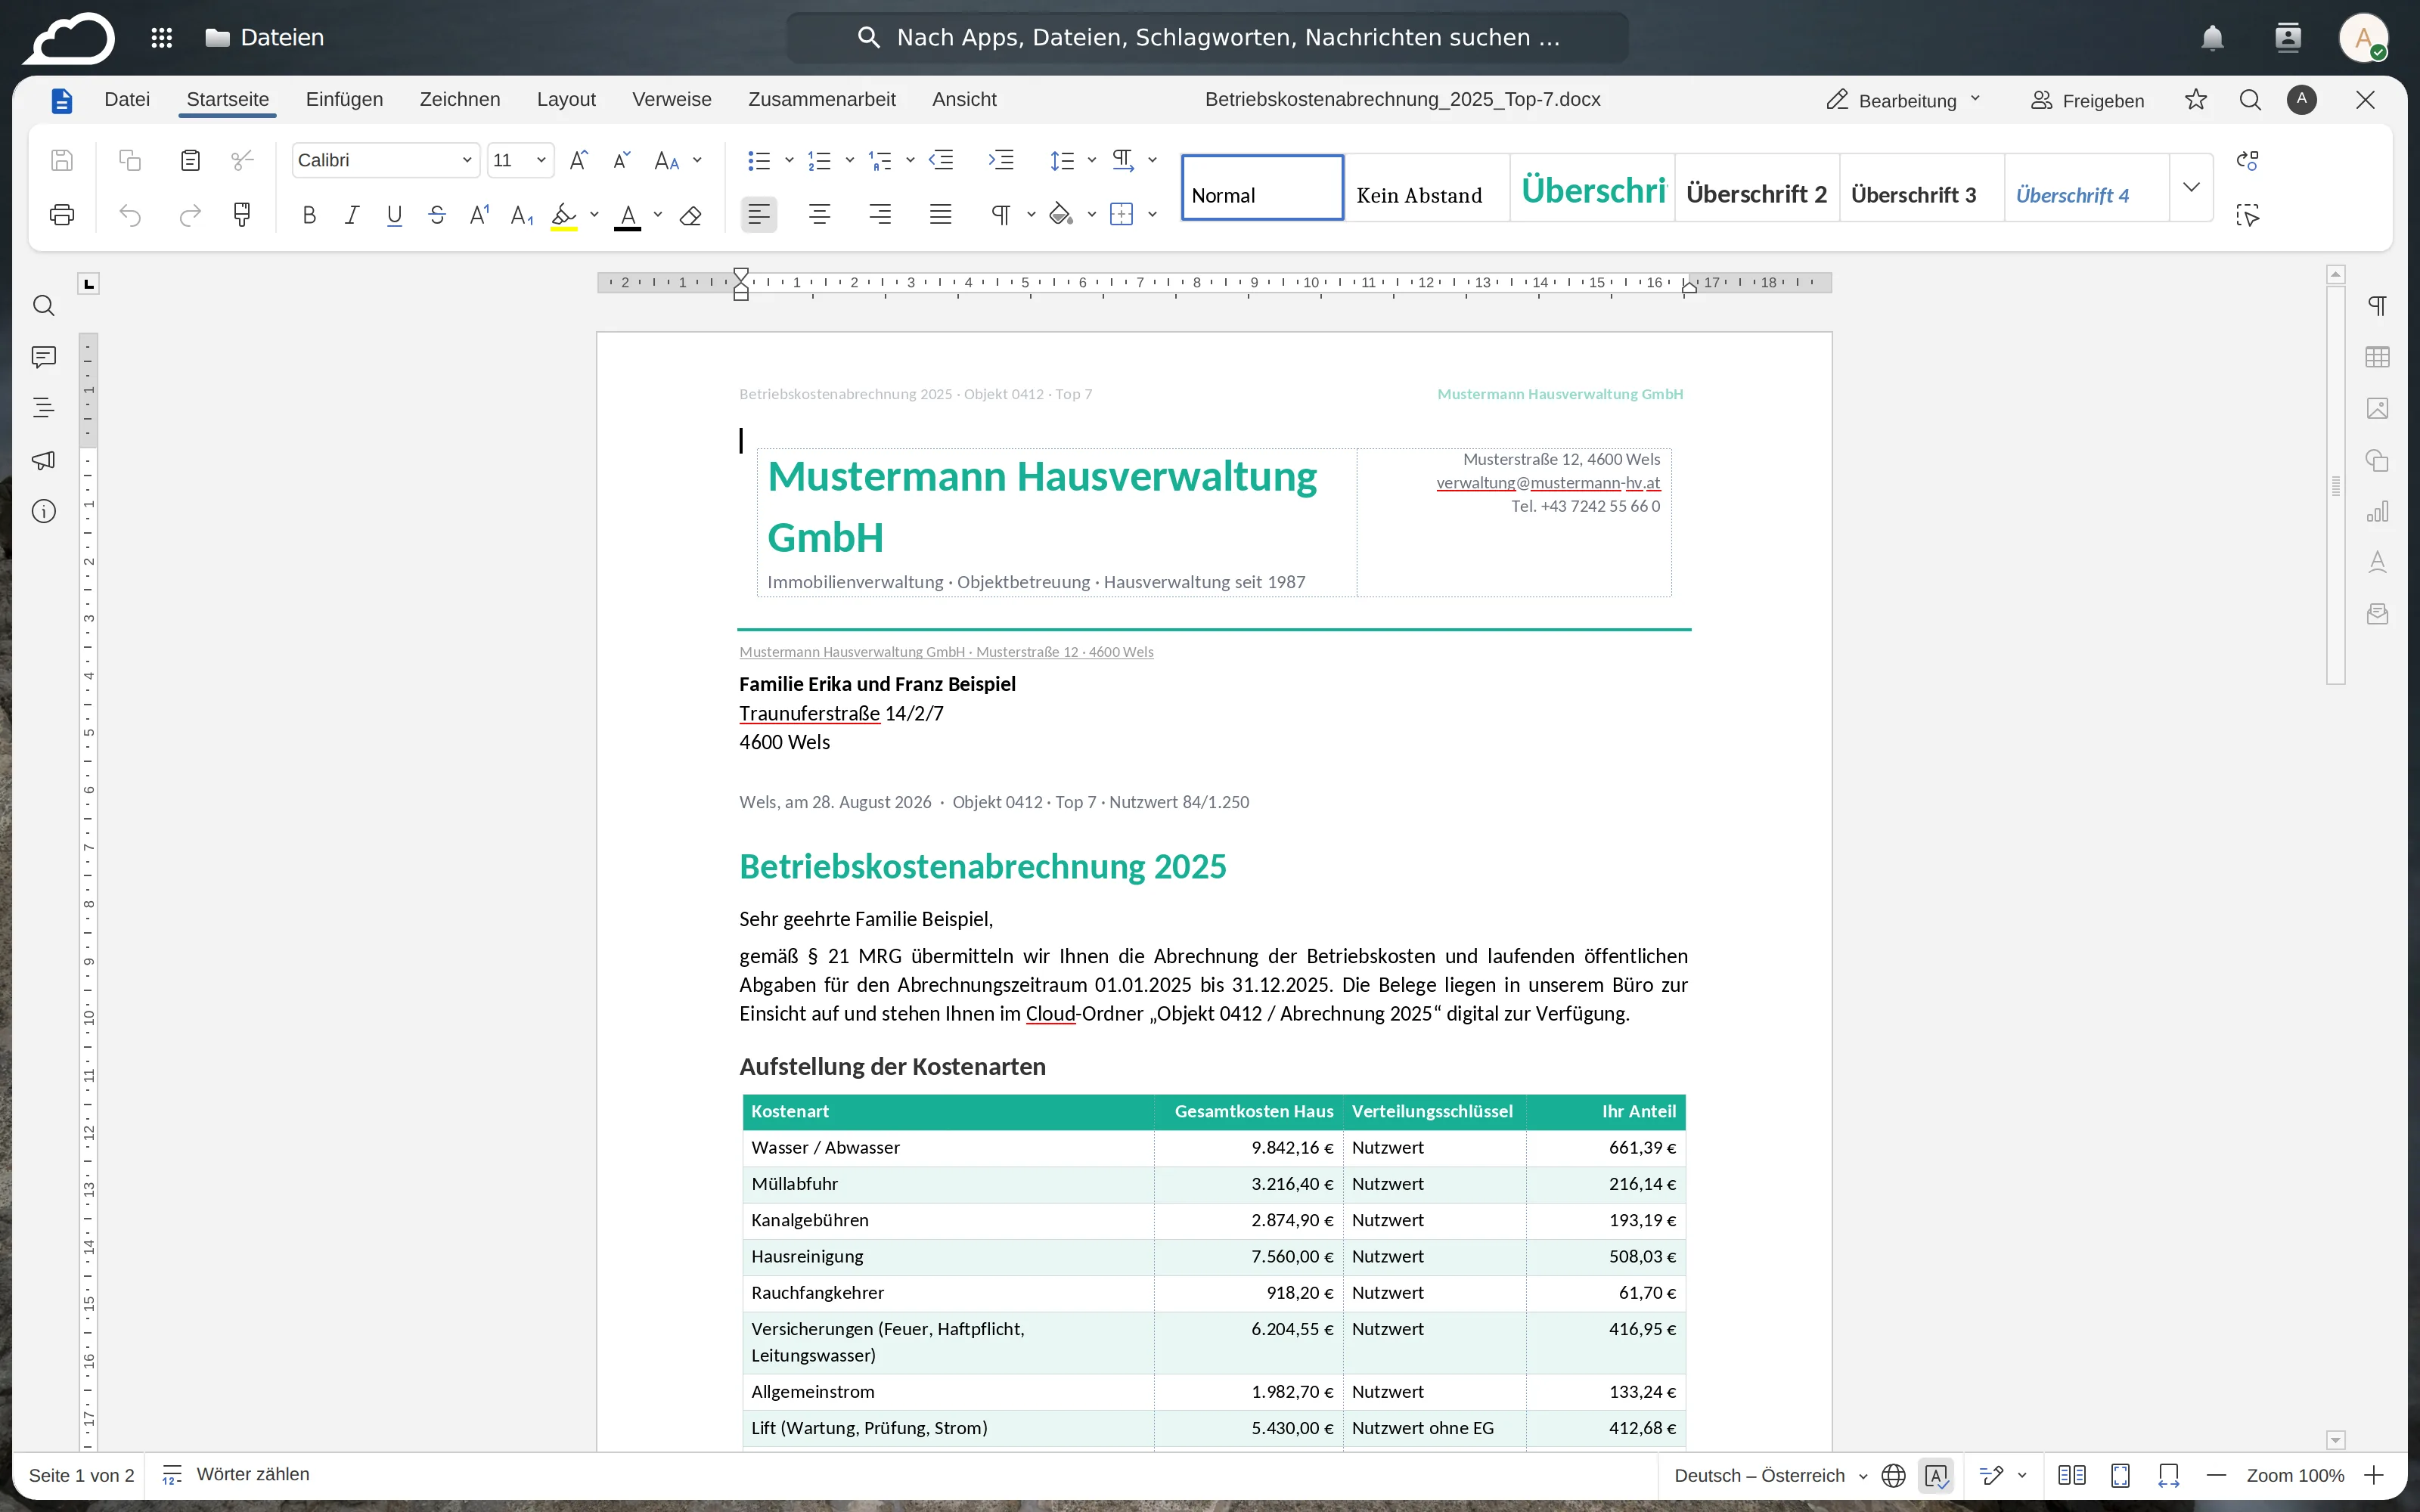Screen dimensions: 2420x1512
Task: Click the Print icon in toolbar
Action: click(x=62, y=215)
